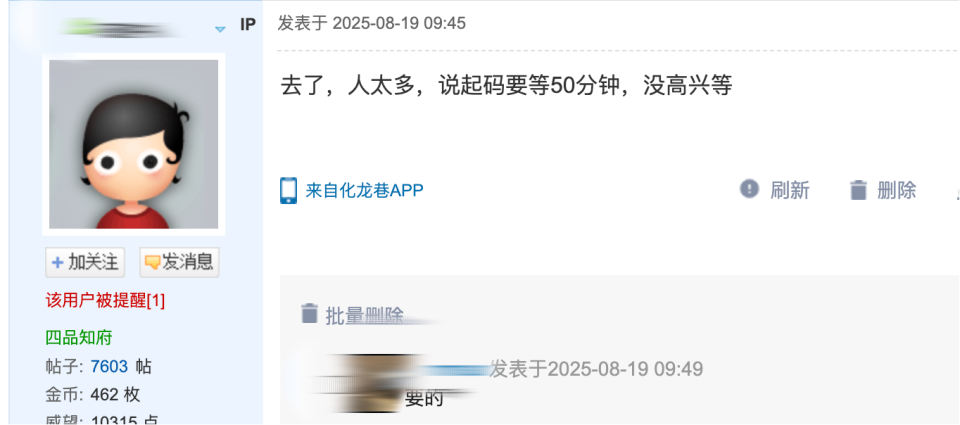Click the 刷新 text link
The width and height of the screenshot is (960, 425).
click(x=790, y=190)
